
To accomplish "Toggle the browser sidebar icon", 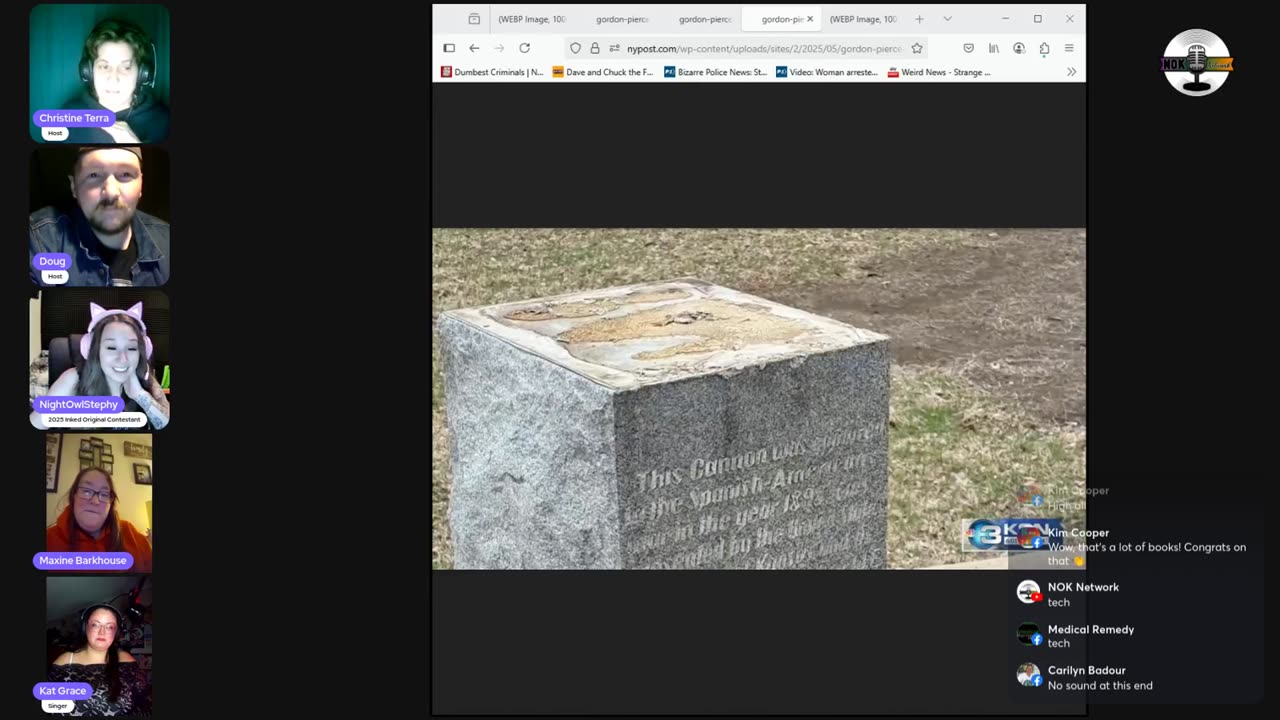I will (x=449, y=48).
